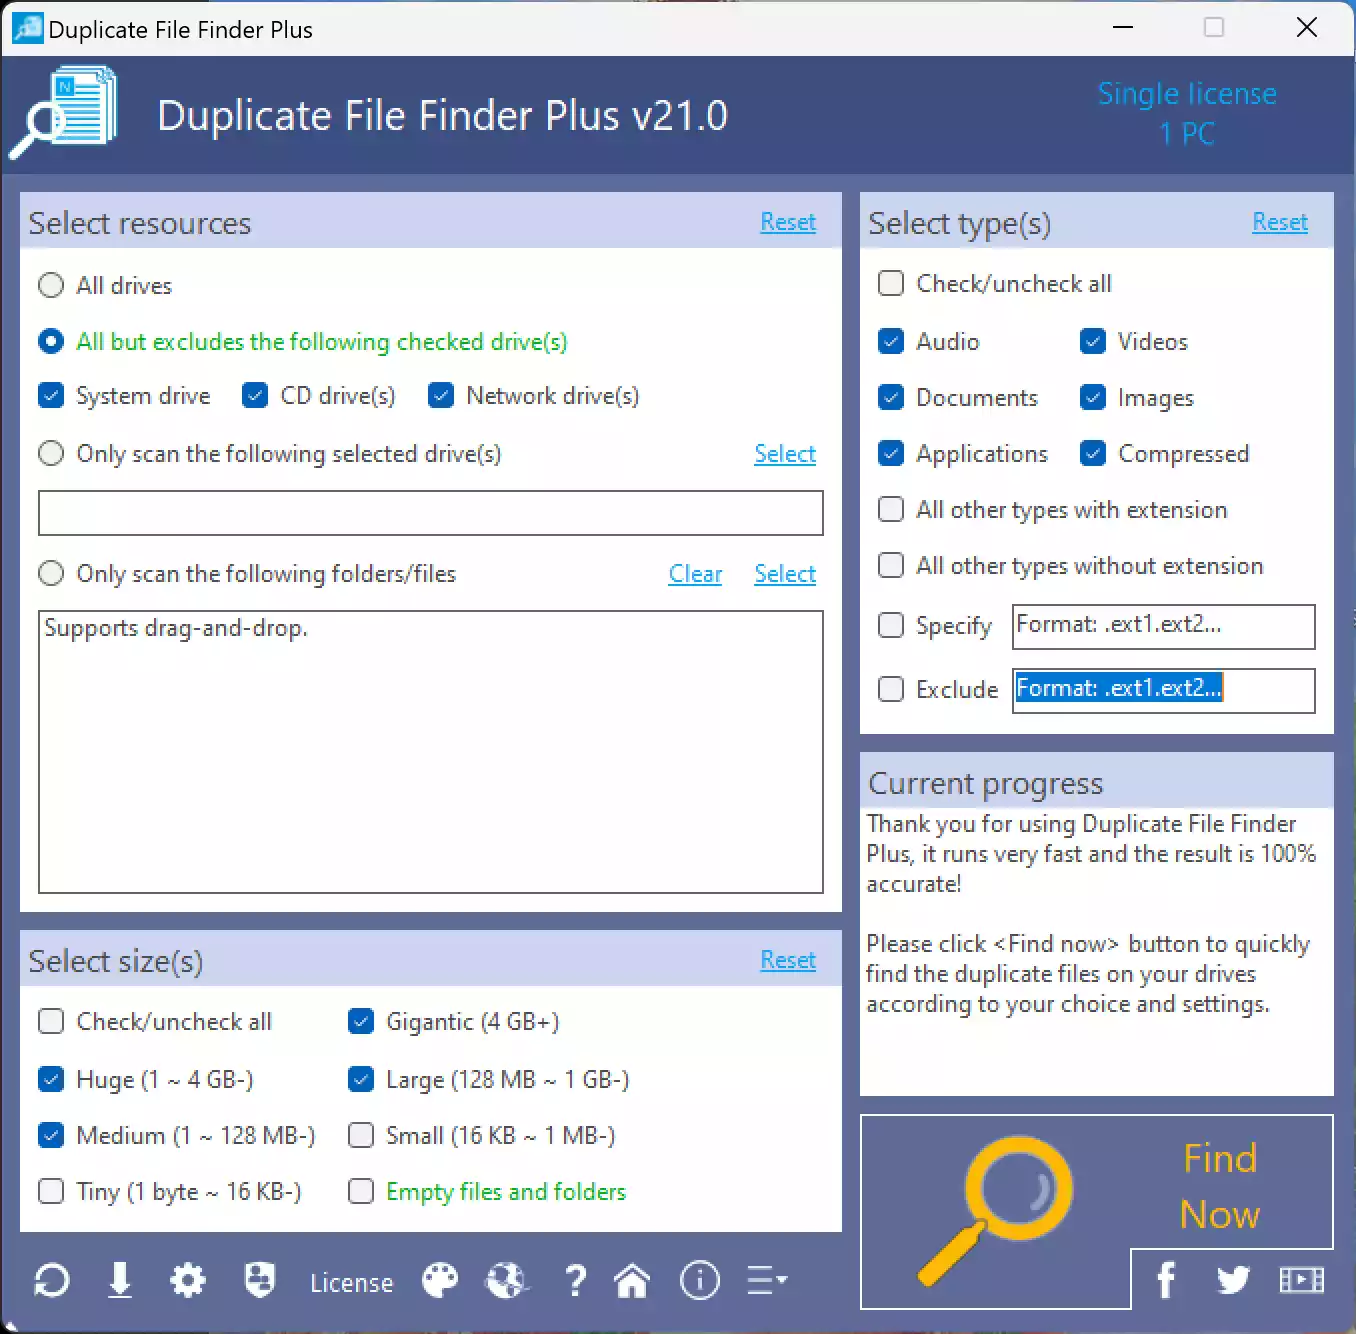The image size is (1356, 1334).
Task: Click the selected drives text field
Action: [x=431, y=513]
